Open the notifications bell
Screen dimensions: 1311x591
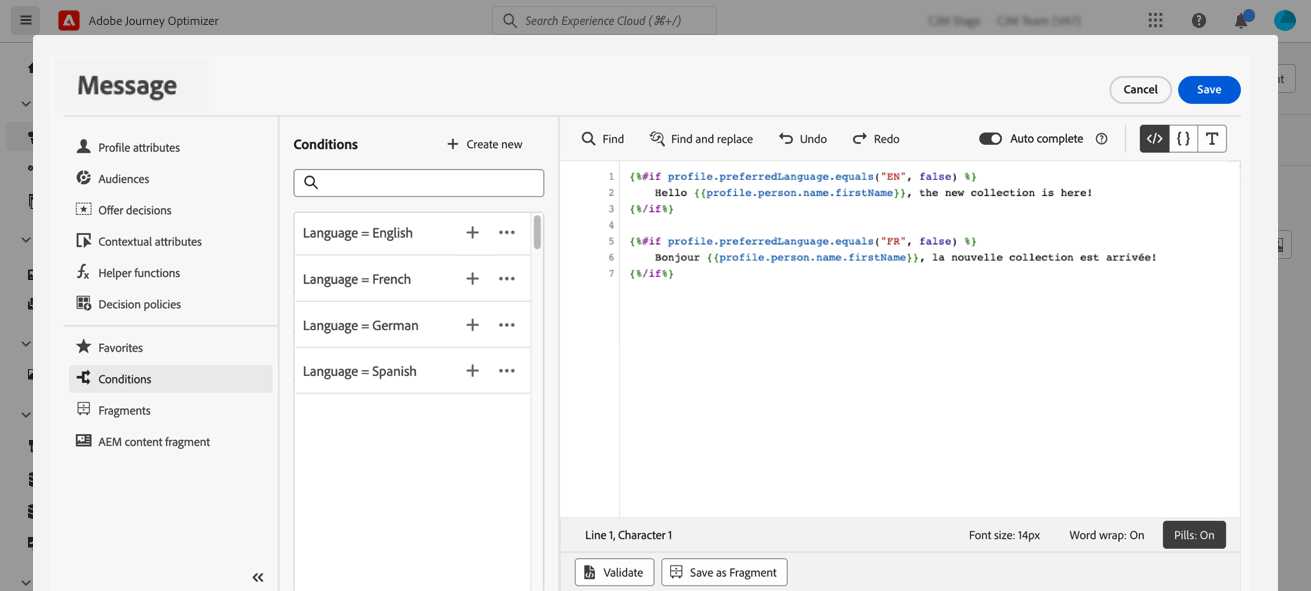tap(1240, 21)
